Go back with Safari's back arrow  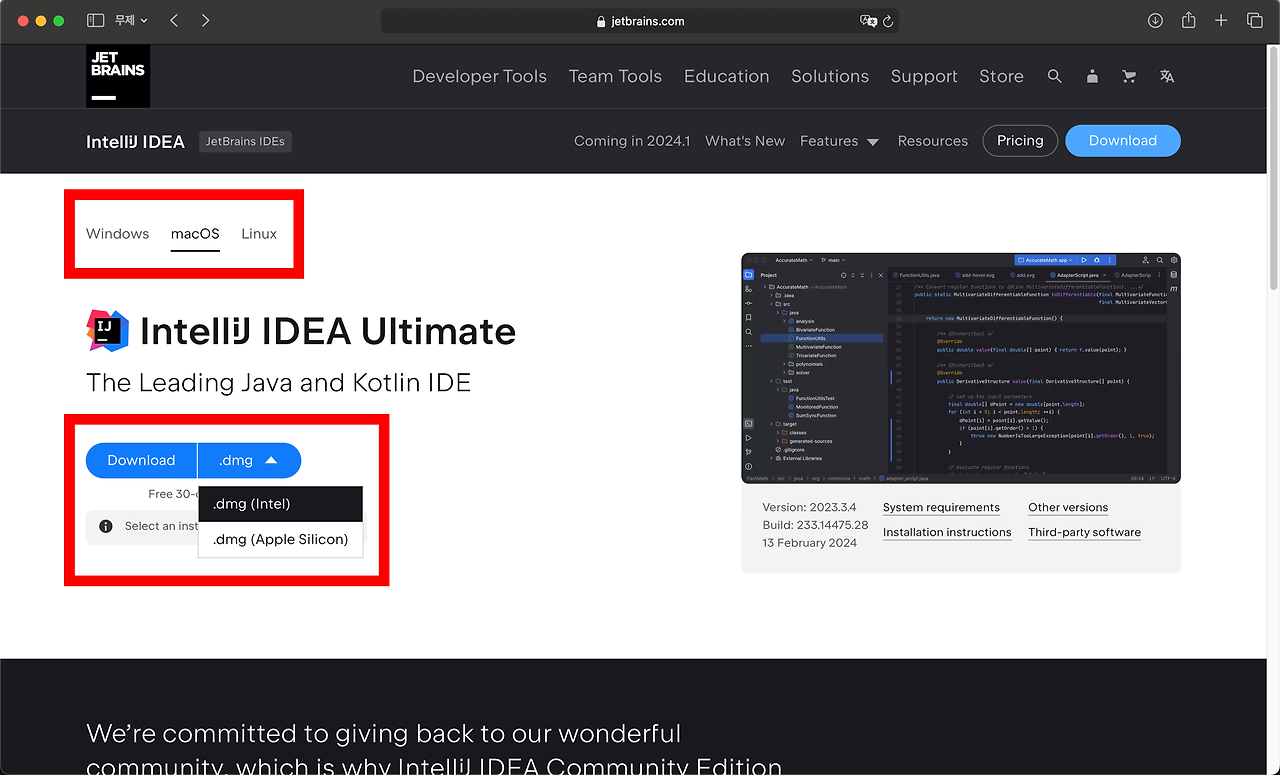(x=174, y=20)
